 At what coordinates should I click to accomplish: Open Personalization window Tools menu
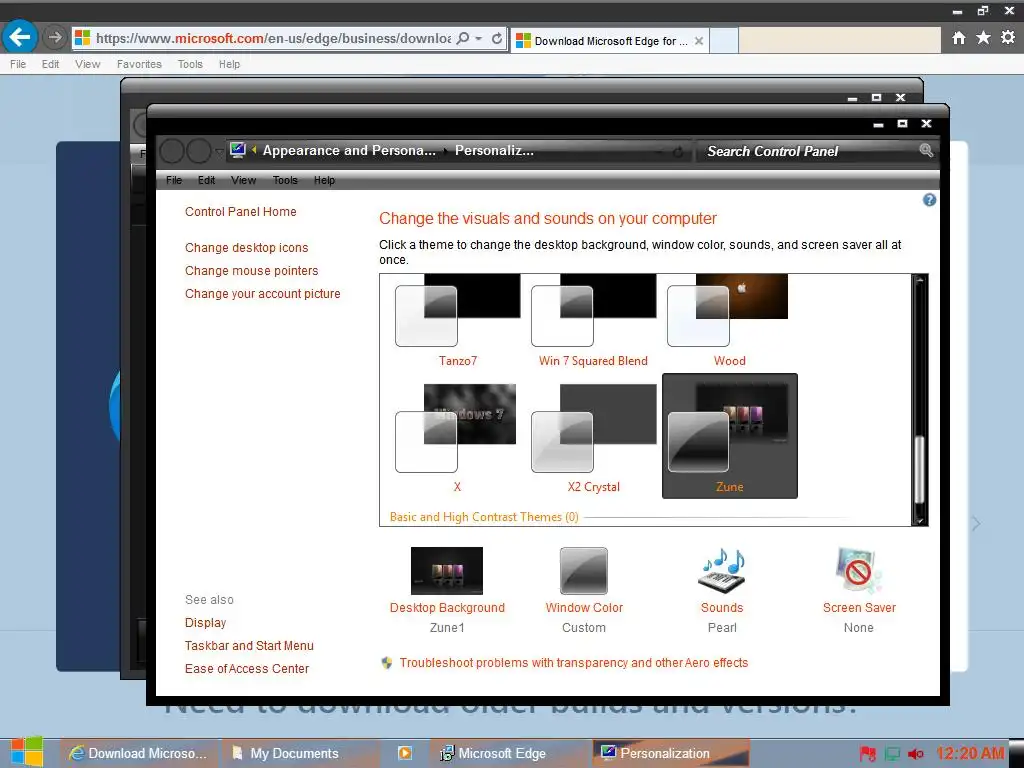285,180
